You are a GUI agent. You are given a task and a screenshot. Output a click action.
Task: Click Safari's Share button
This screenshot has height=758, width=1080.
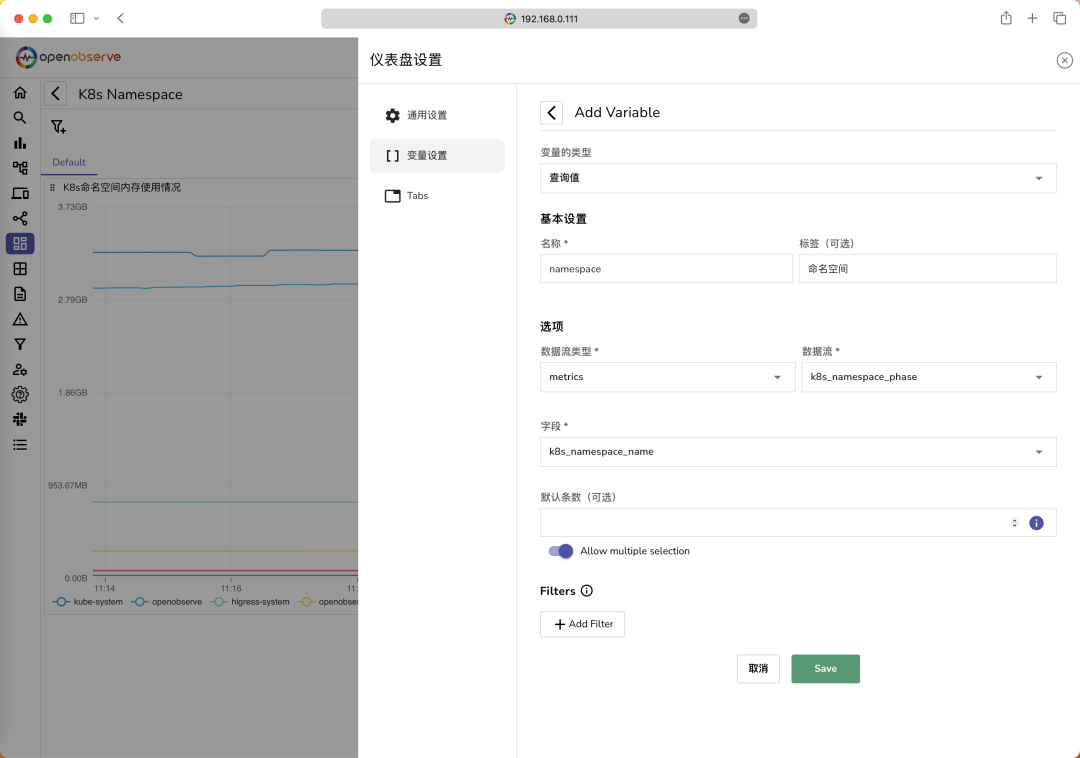[1006, 19]
